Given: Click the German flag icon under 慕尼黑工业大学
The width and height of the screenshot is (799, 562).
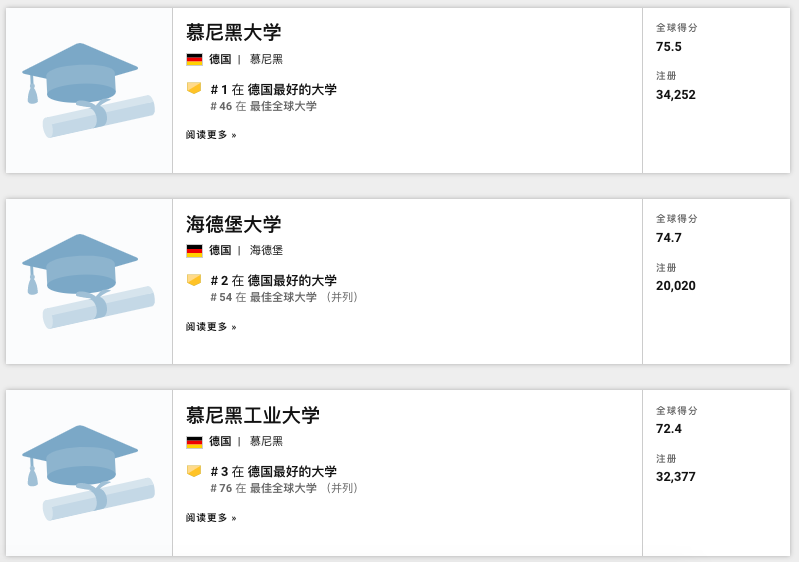Looking at the screenshot, I should (x=194, y=441).
